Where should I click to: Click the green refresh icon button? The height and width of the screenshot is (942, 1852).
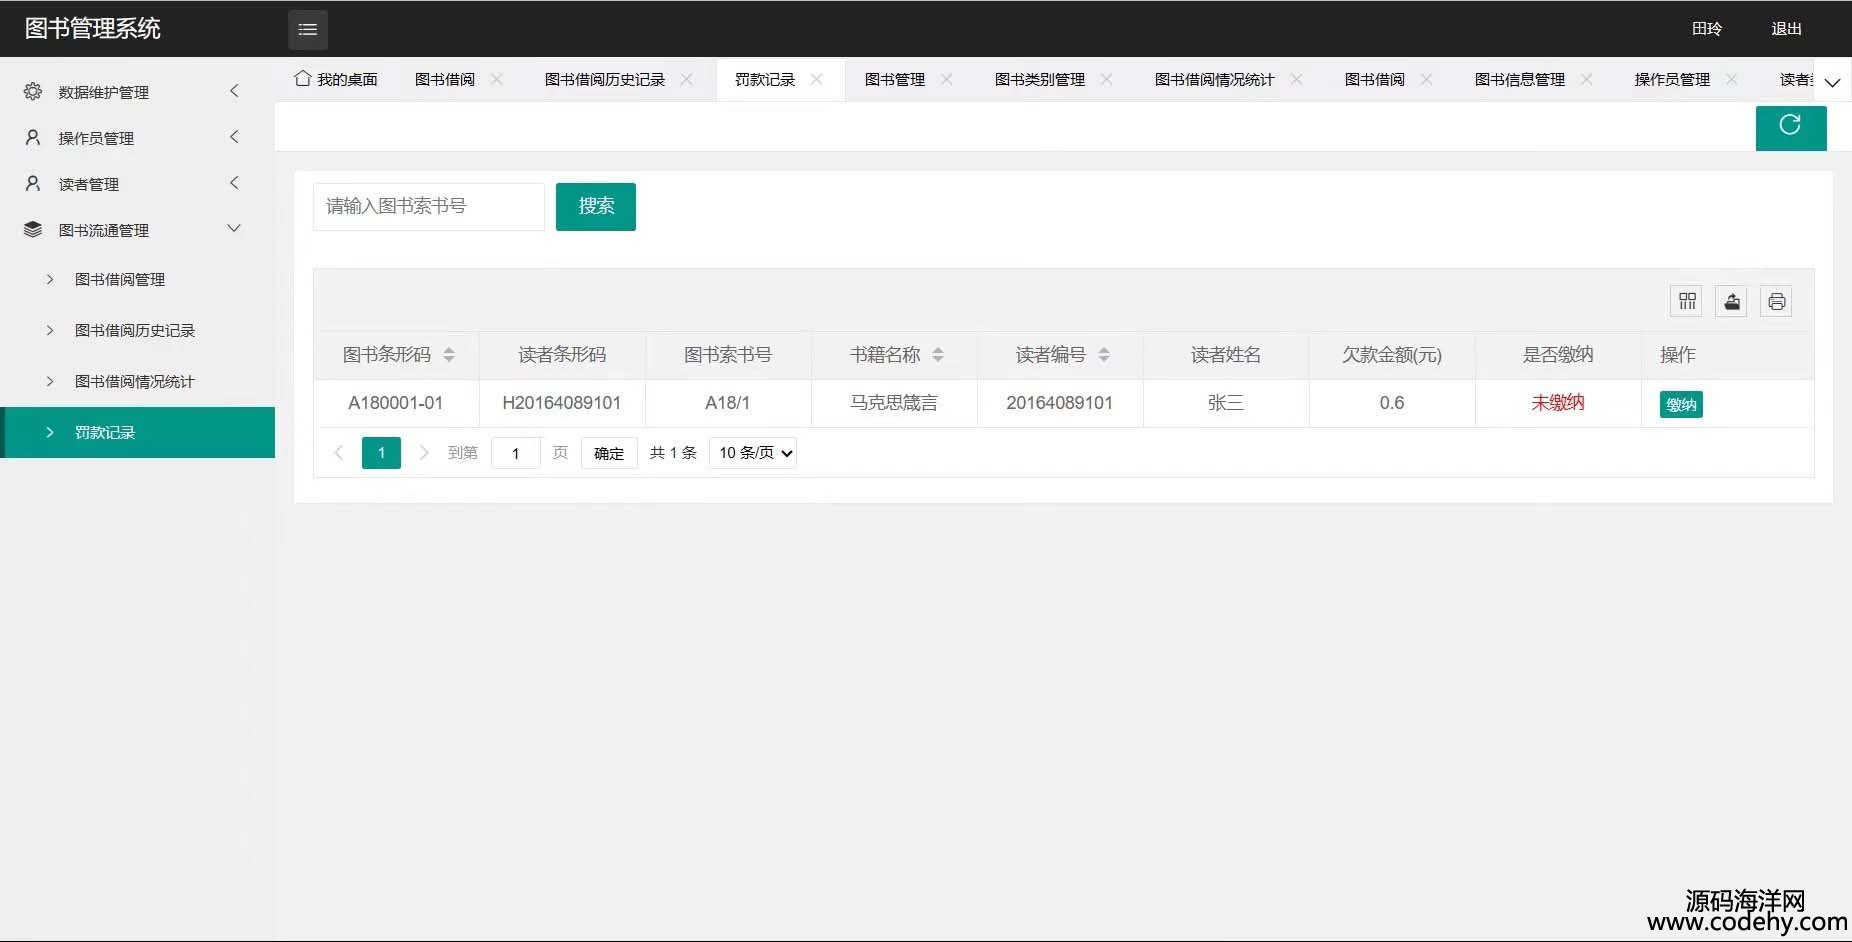pyautogui.click(x=1790, y=126)
